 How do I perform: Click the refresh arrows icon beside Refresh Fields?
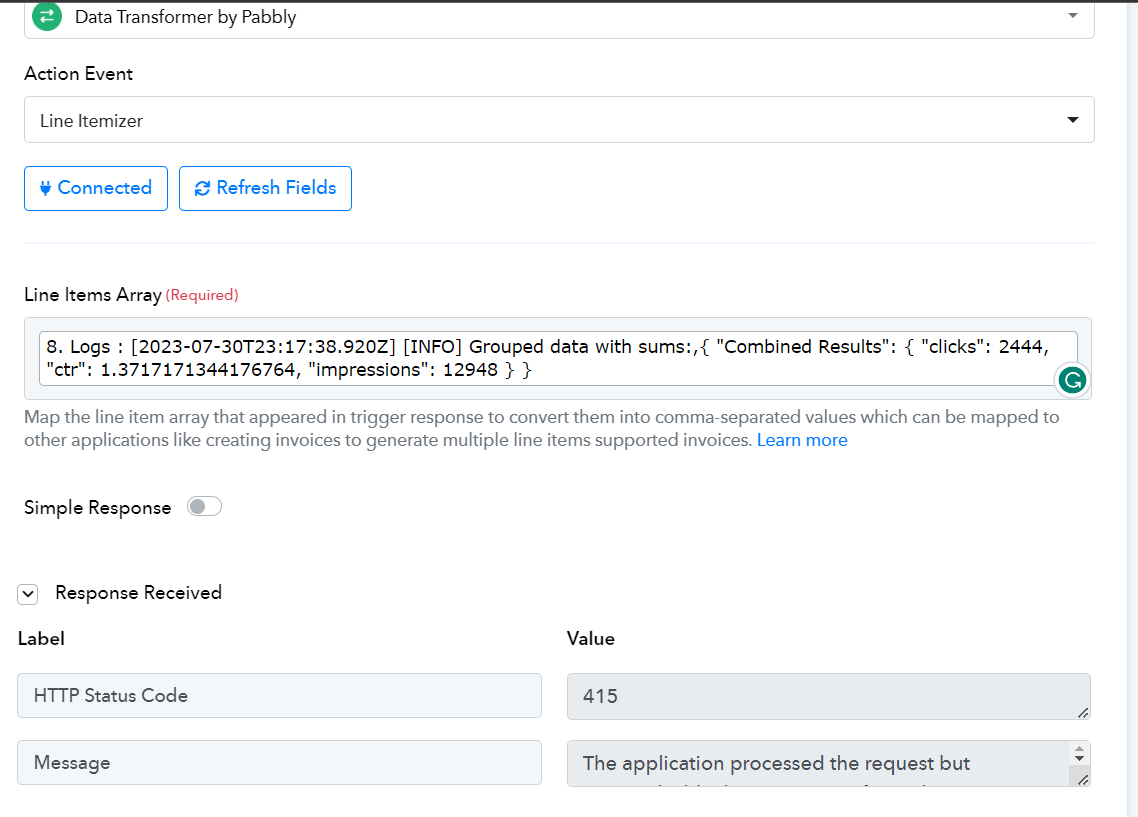click(202, 188)
